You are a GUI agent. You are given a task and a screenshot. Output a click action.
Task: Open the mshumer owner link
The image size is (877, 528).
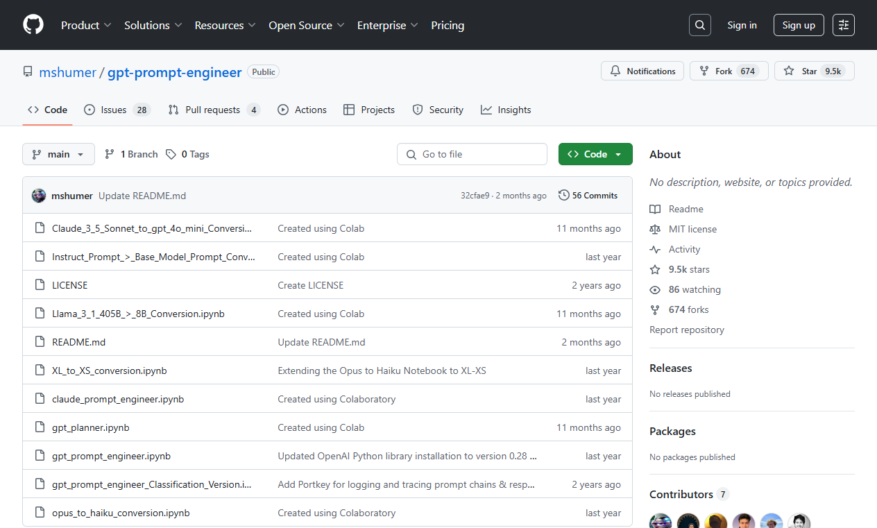tap(68, 72)
